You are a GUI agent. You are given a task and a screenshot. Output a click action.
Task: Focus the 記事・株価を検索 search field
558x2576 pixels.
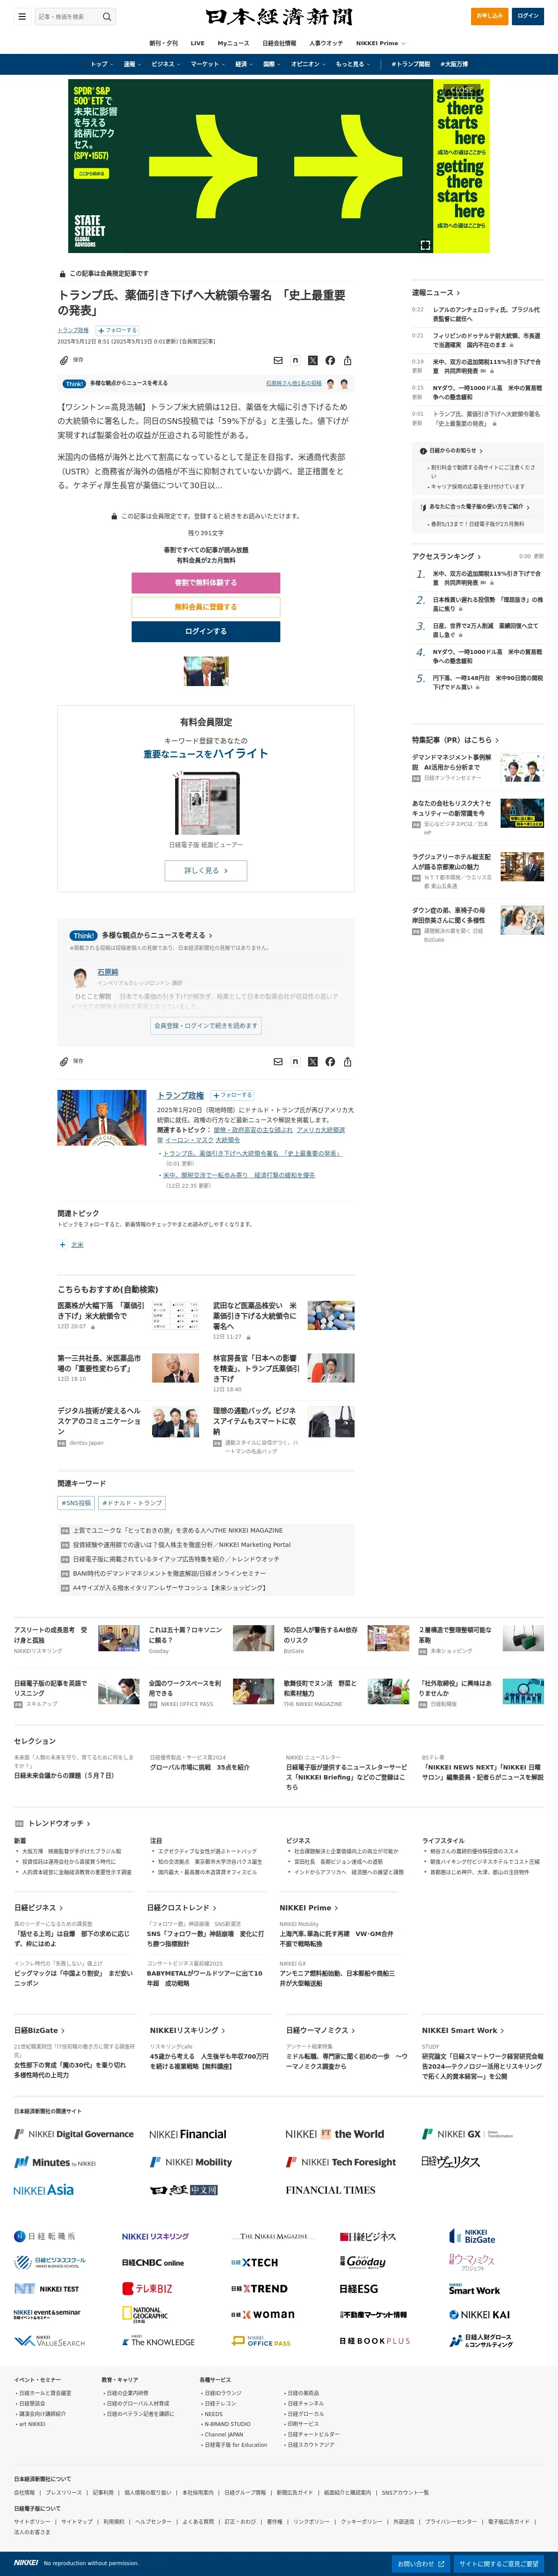pos(67,16)
